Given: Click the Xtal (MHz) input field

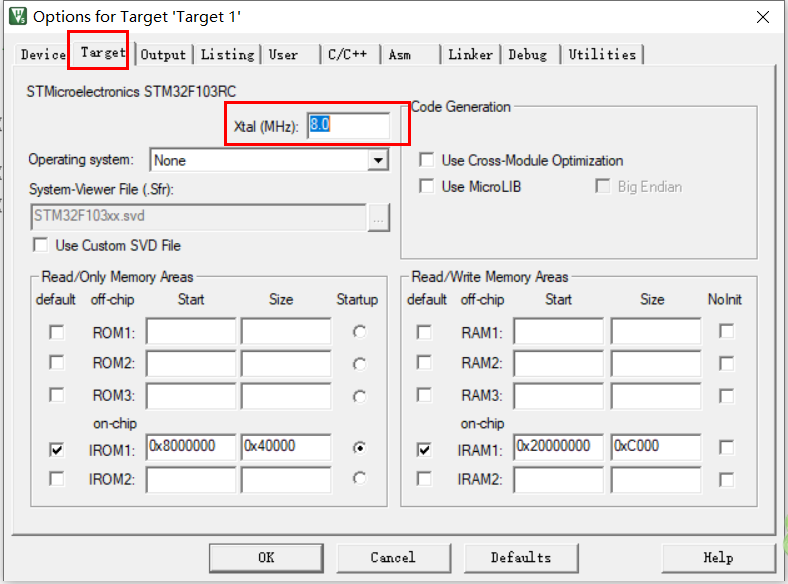Looking at the screenshot, I should [348, 125].
